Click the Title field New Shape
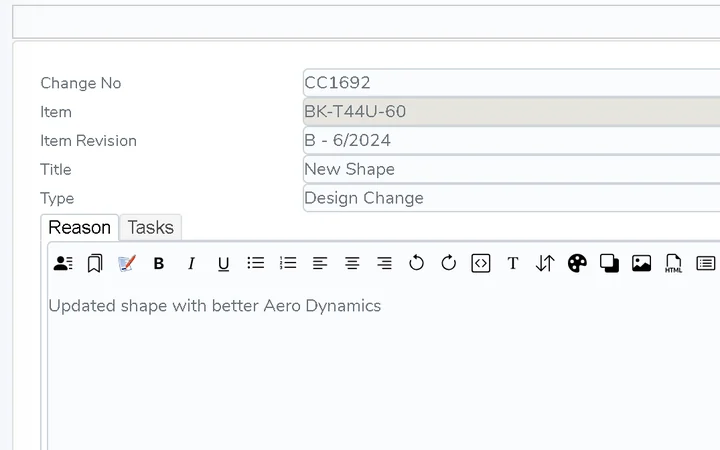The image size is (720, 450). tap(512, 169)
